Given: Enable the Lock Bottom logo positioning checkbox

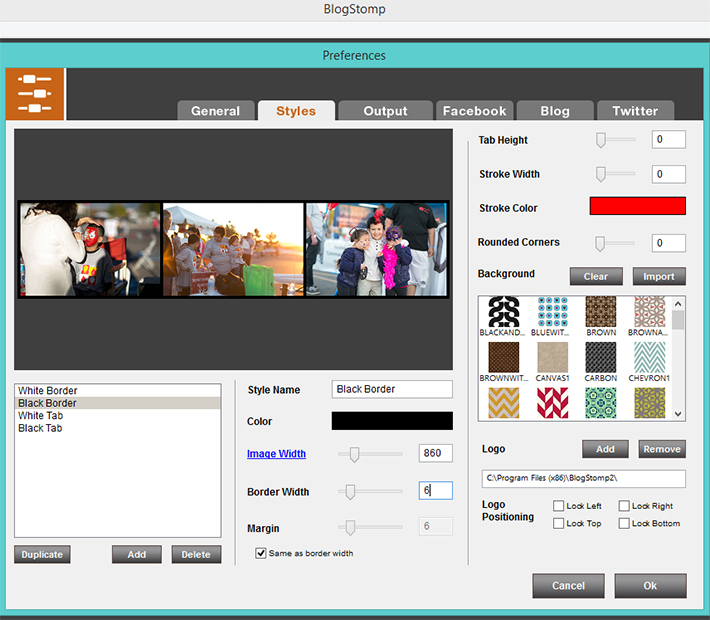Looking at the screenshot, I should click(624, 523).
